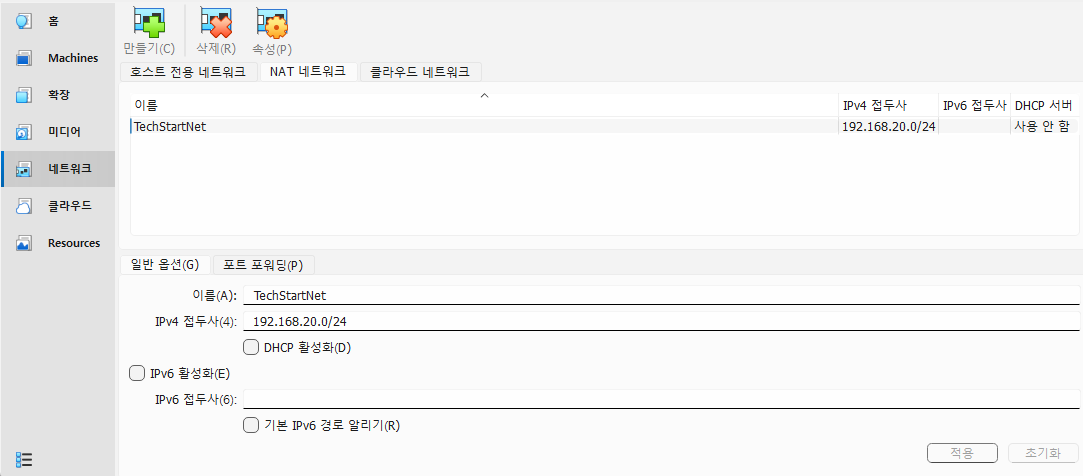Open Cloud (클라우드) in sidebar
The width and height of the screenshot is (1083, 476).
tap(57, 206)
